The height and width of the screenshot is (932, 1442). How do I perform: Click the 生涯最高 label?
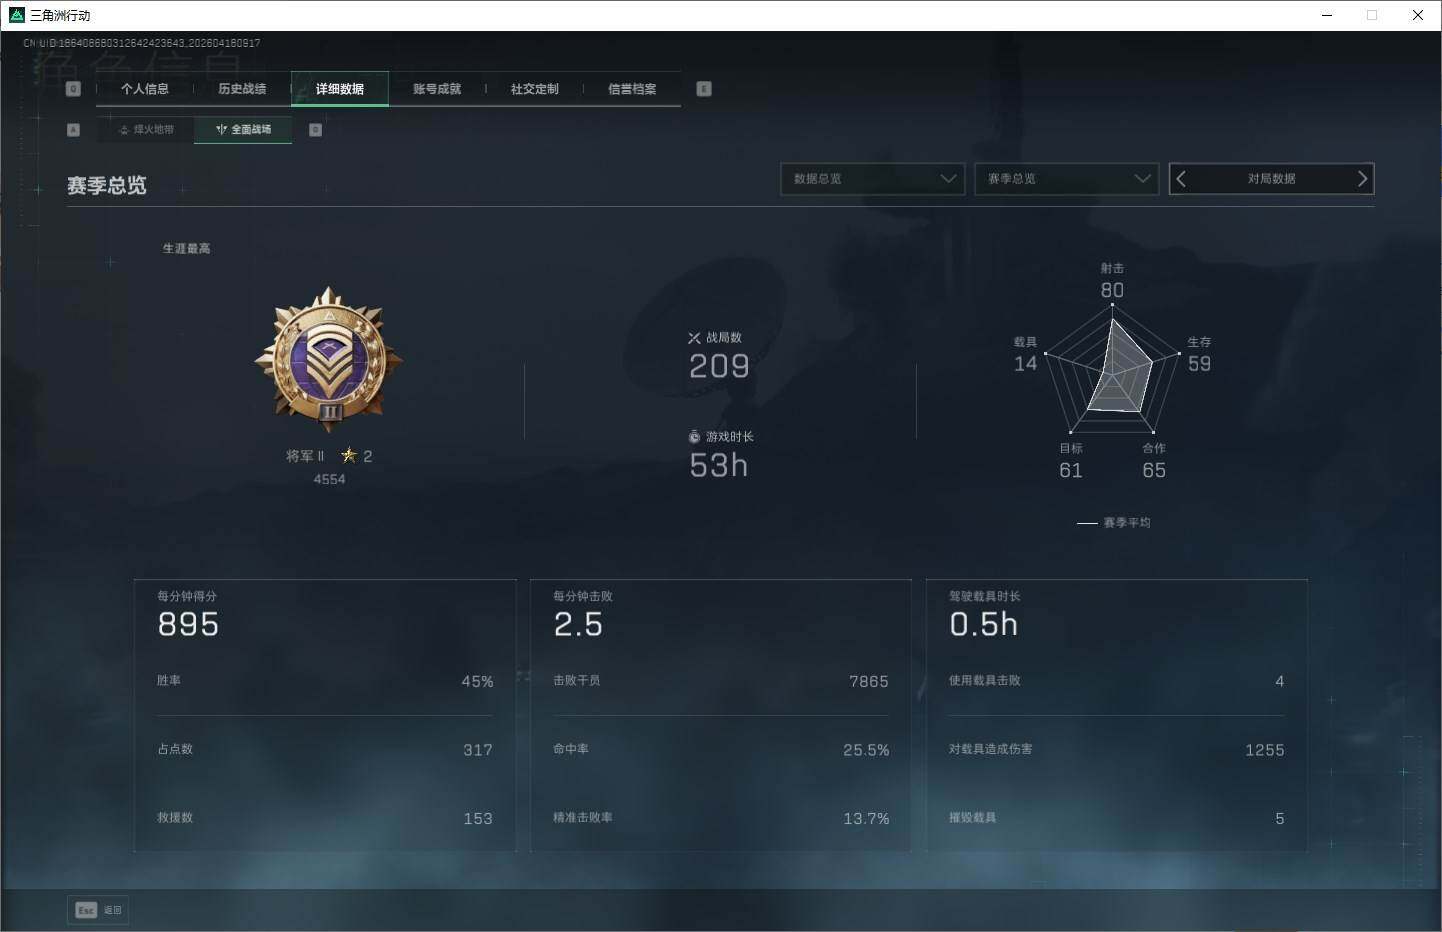click(187, 249)
